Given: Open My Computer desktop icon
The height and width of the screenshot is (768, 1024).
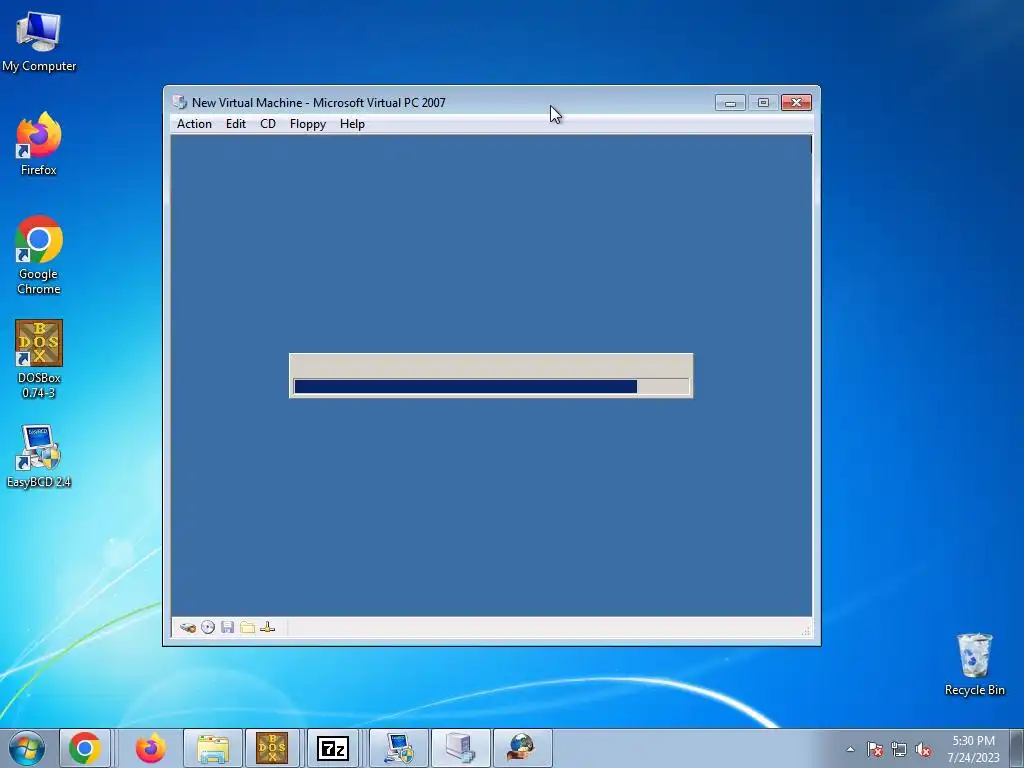Looking at the screenshot, I should pyautogui.click(x=39, y=42).
